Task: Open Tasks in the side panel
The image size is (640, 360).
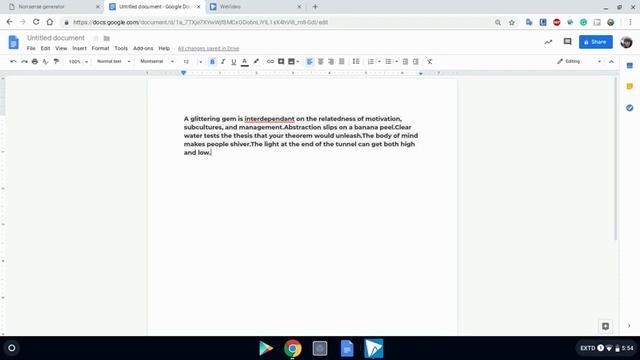Action: coord(629,108)
